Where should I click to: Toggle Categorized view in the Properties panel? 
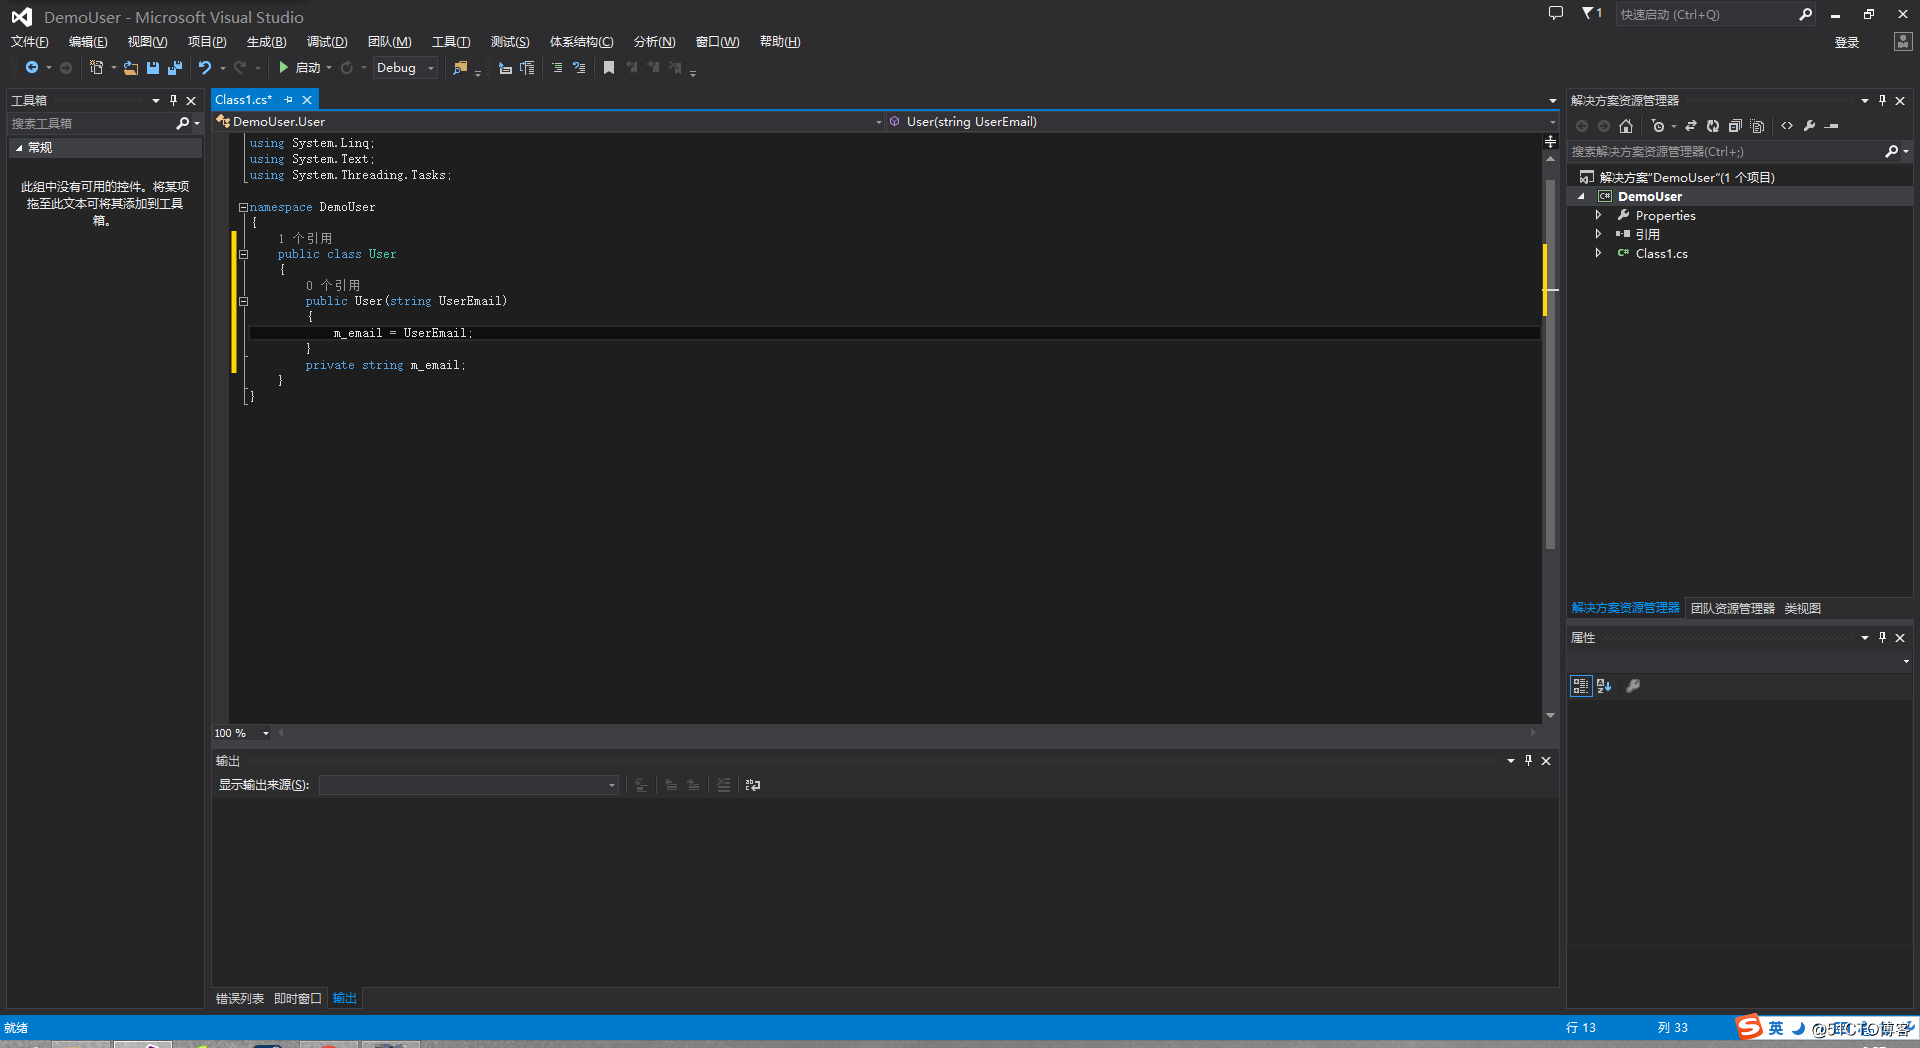(x=1581, y=686)
